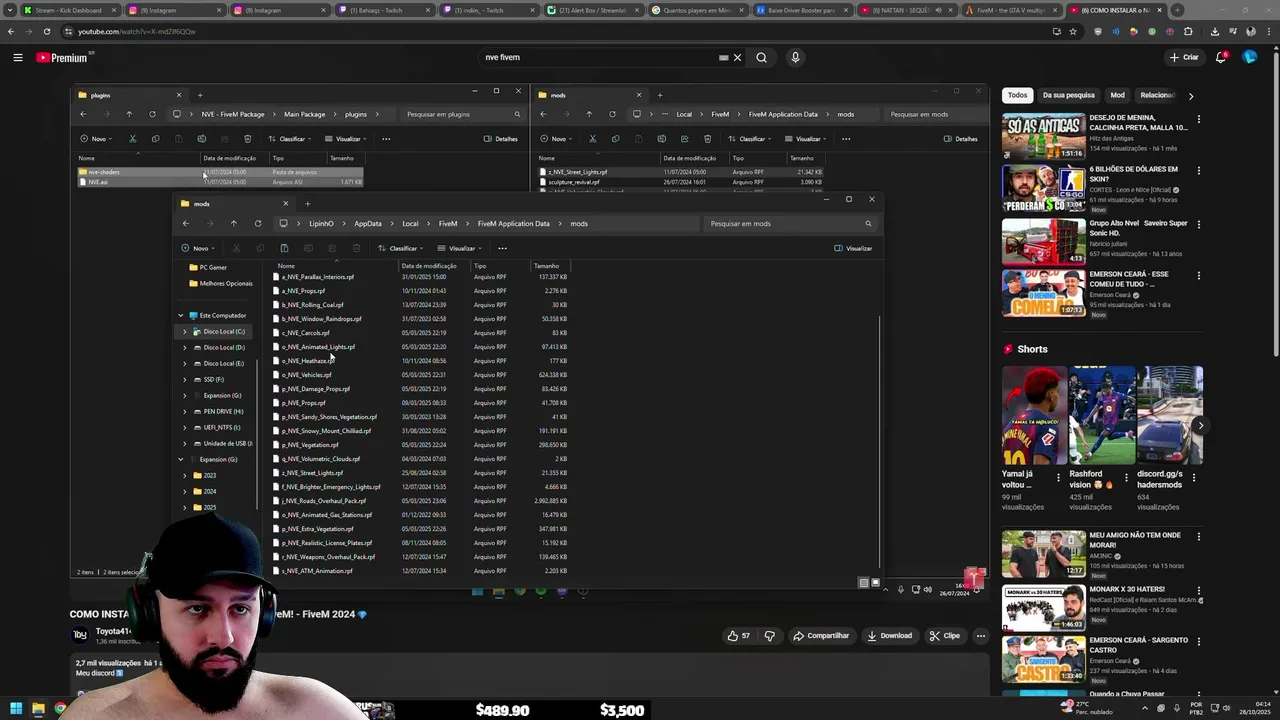Like the video with thumbs up
This screenshot has width=1280, height=720.
[x=739, y=635]
